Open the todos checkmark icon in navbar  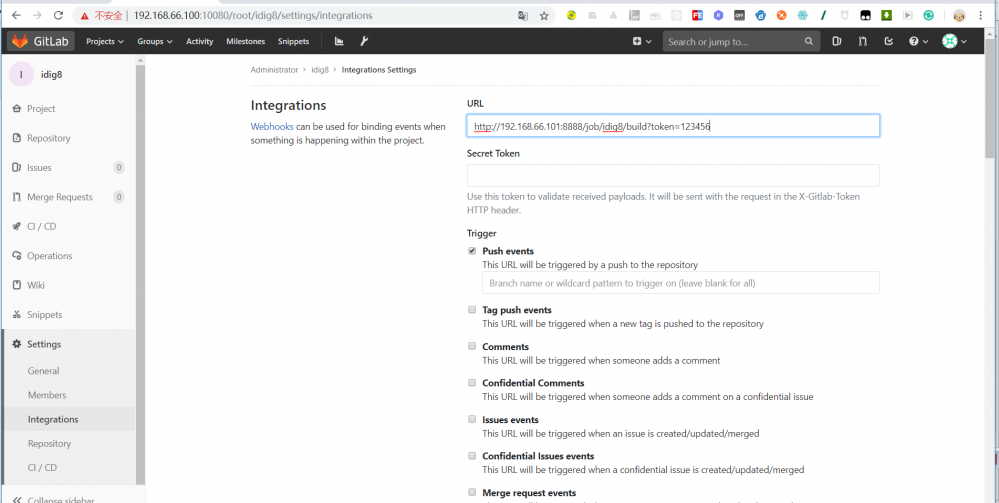(x=888, y=41)
